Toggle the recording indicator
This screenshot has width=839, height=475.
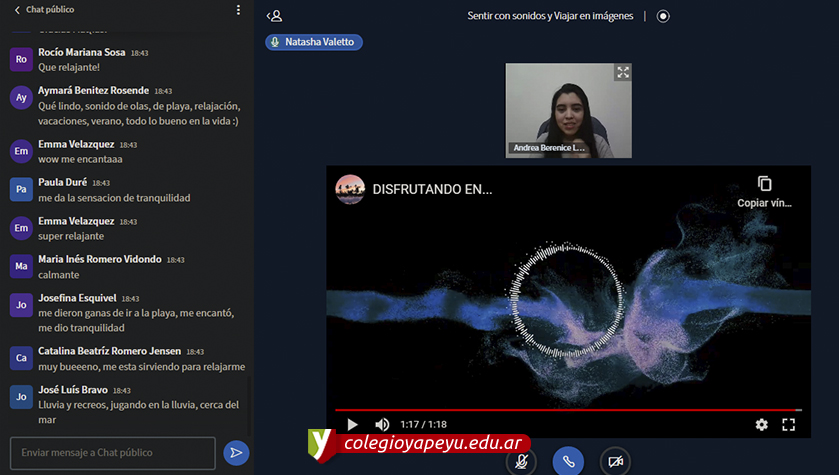(x=663, y=16)
